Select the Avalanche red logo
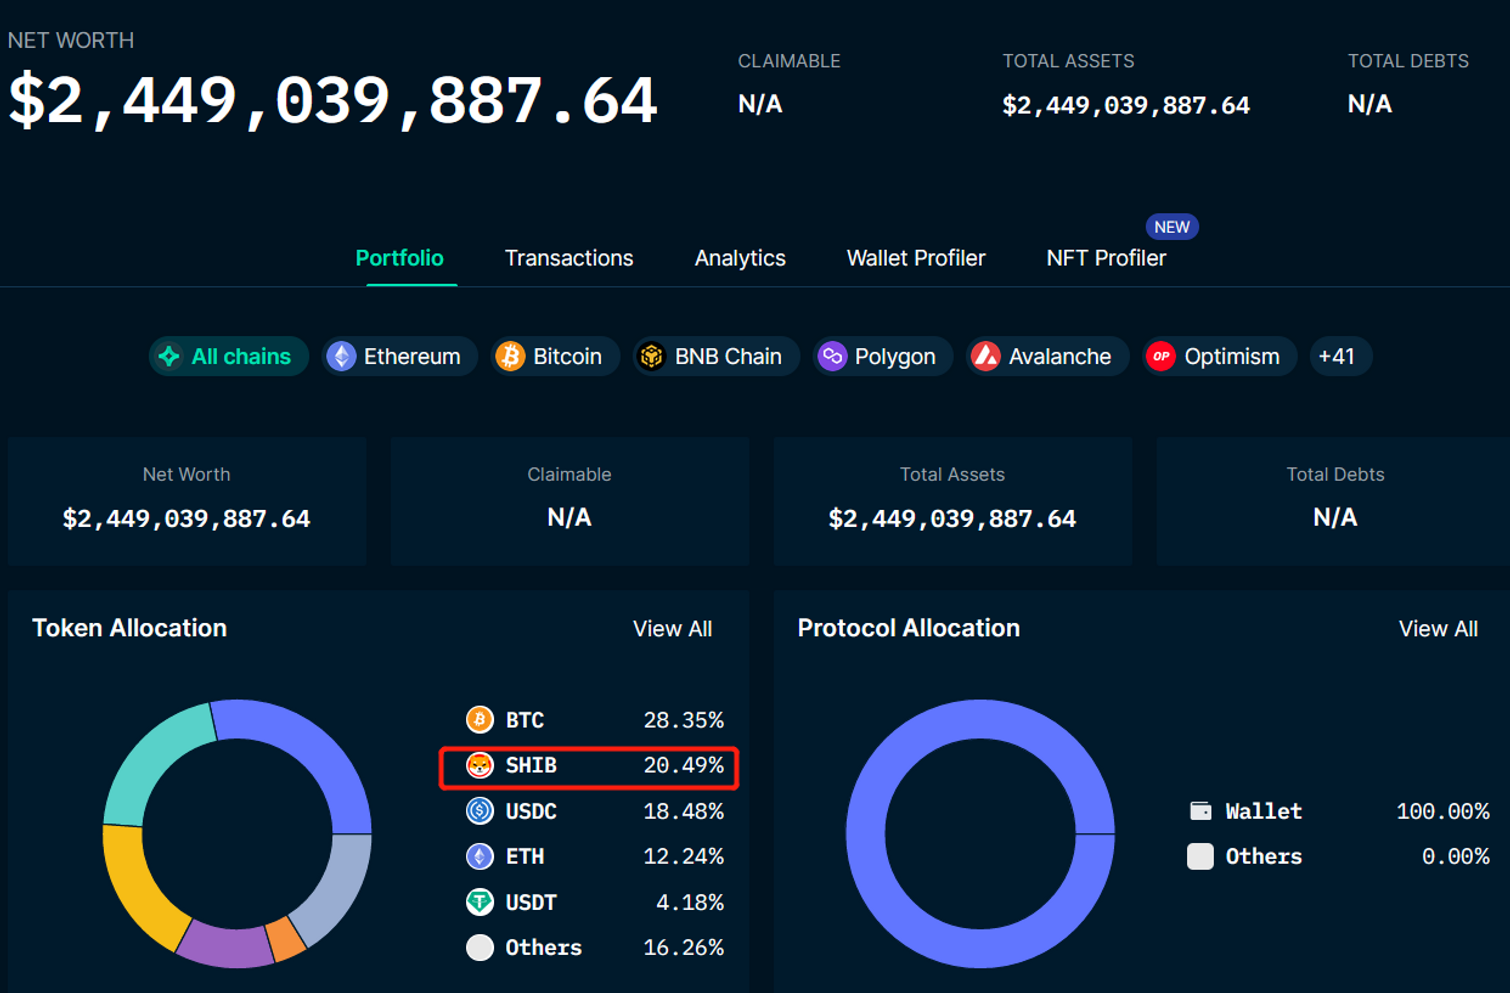The height and width of the screenshot is (993, 1510). pos(986,356)
